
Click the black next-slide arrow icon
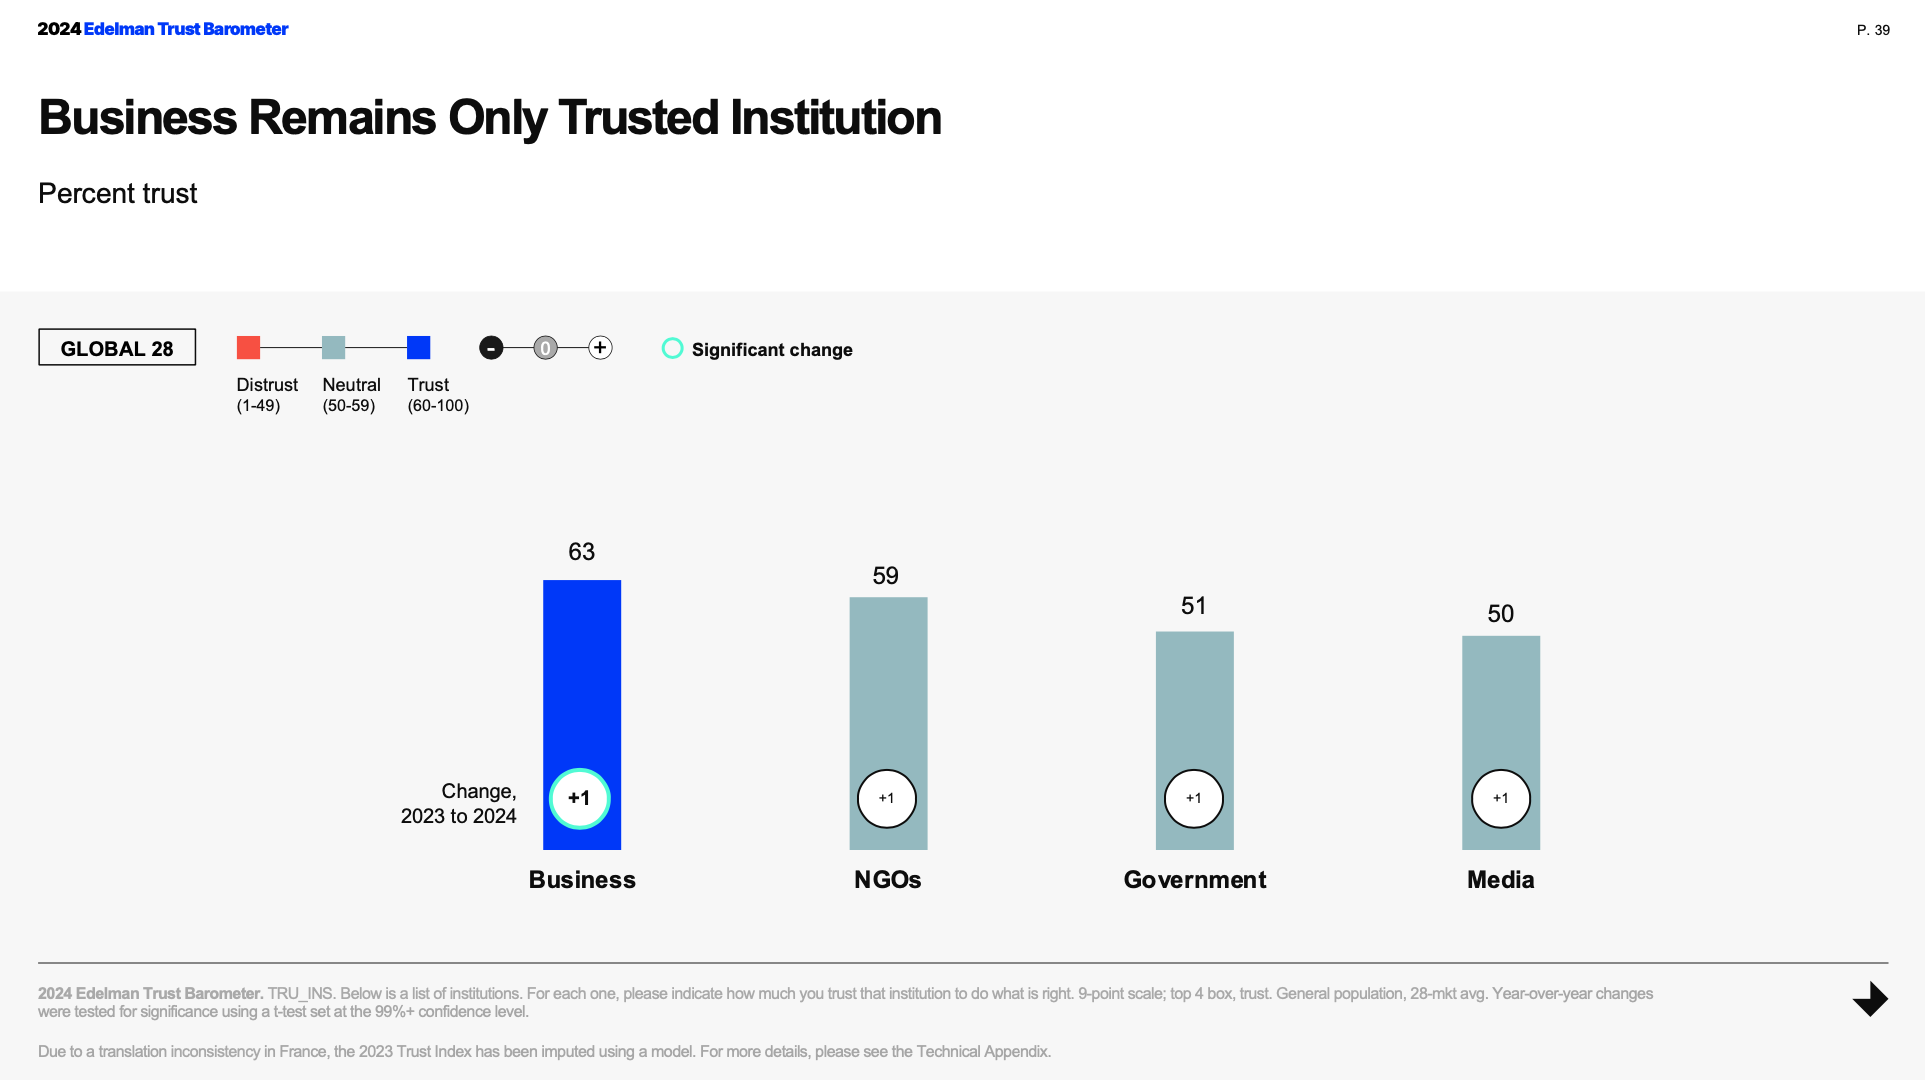point(1870,999)
